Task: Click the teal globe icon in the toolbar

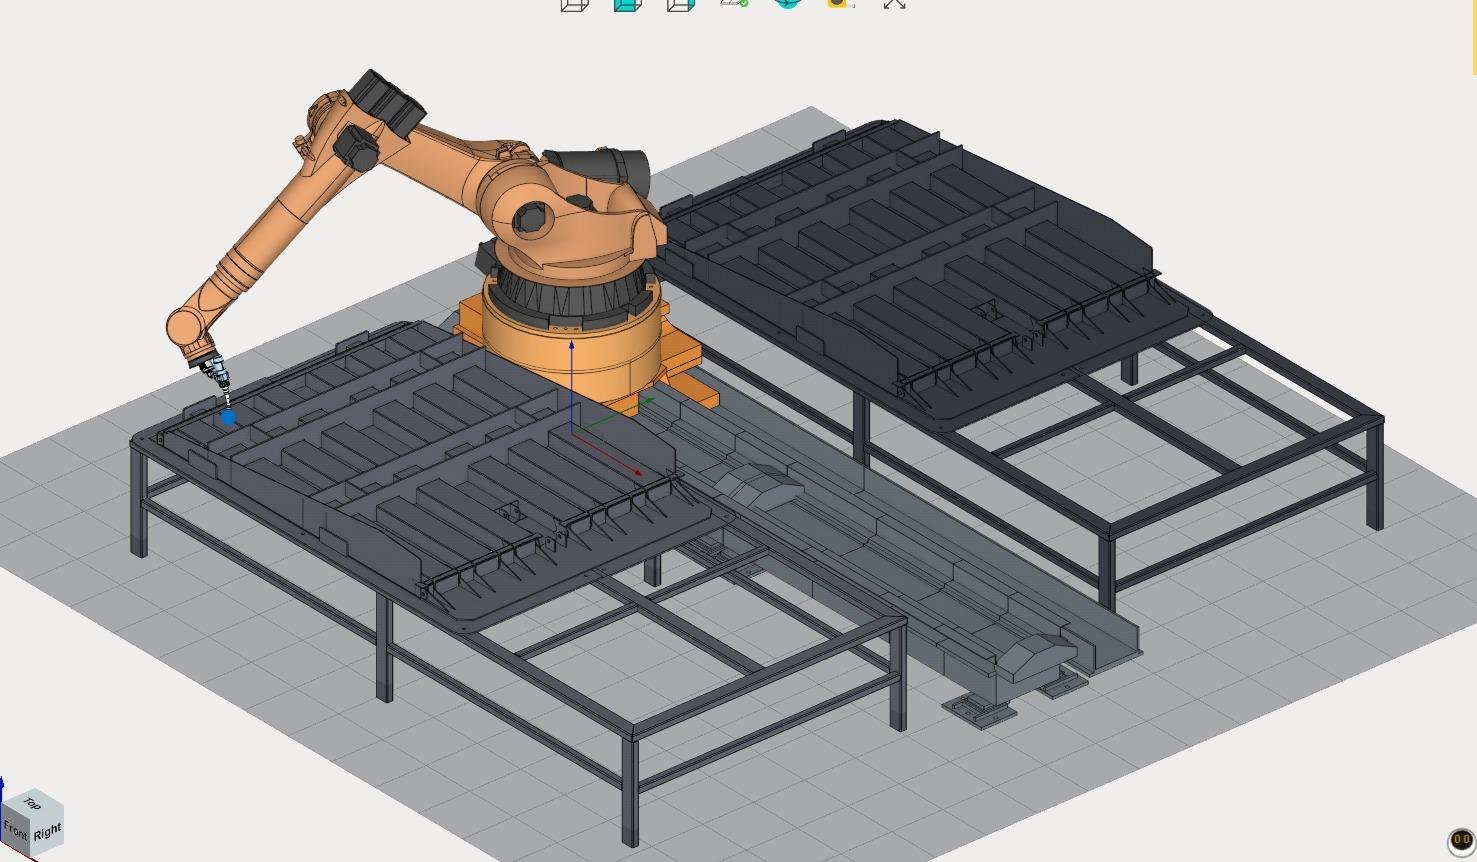Action: [x=787, y=5]
